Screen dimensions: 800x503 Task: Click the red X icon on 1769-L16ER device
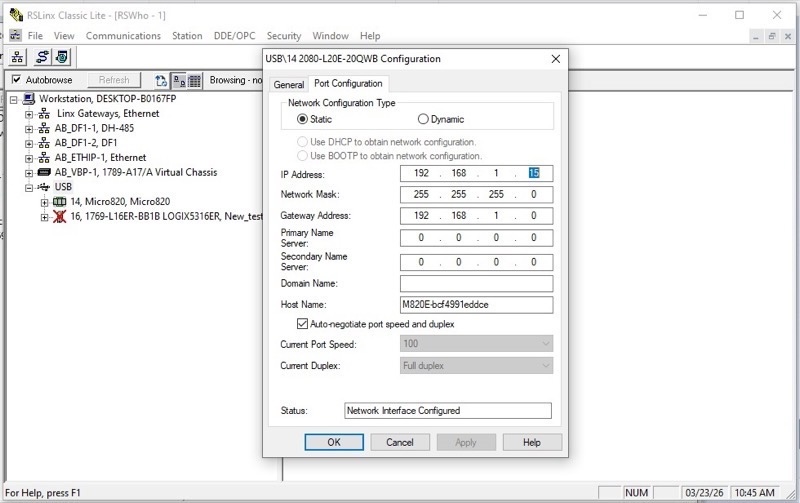pos(60,216)
